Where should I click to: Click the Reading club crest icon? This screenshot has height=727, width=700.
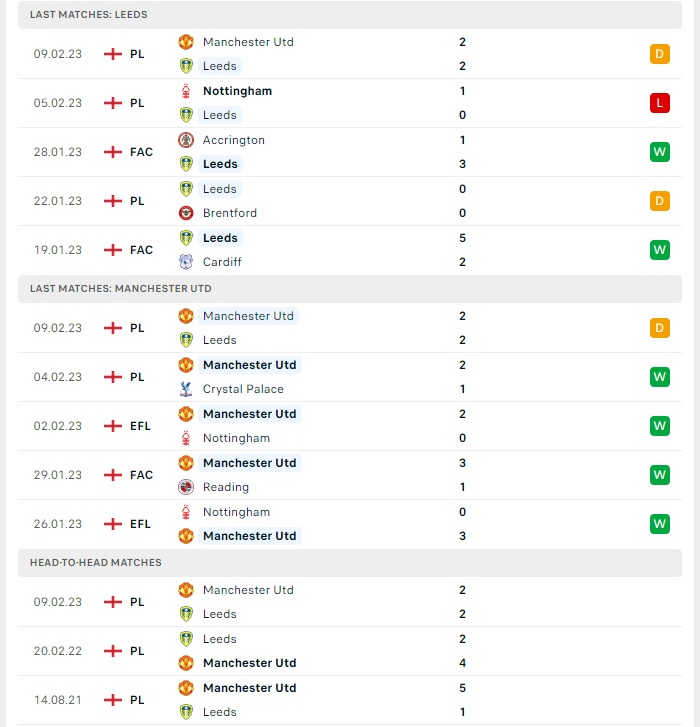[186, 487]
